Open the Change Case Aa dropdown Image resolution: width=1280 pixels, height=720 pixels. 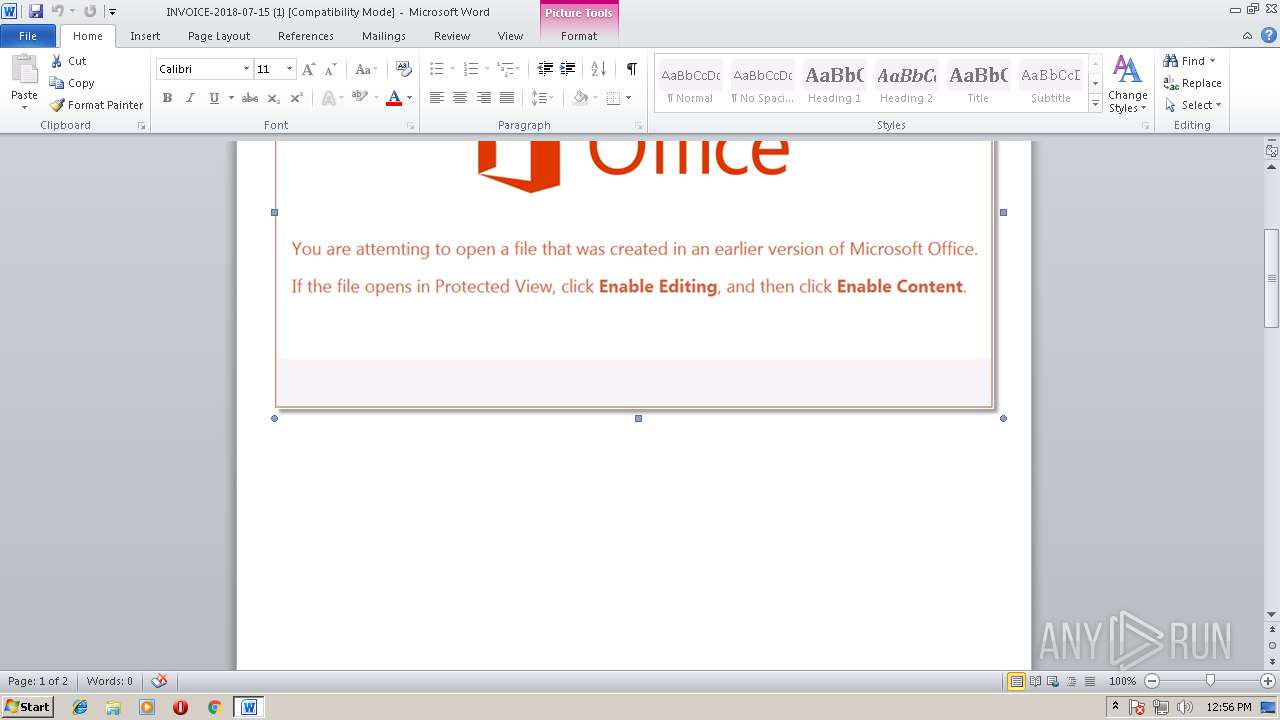365,69
